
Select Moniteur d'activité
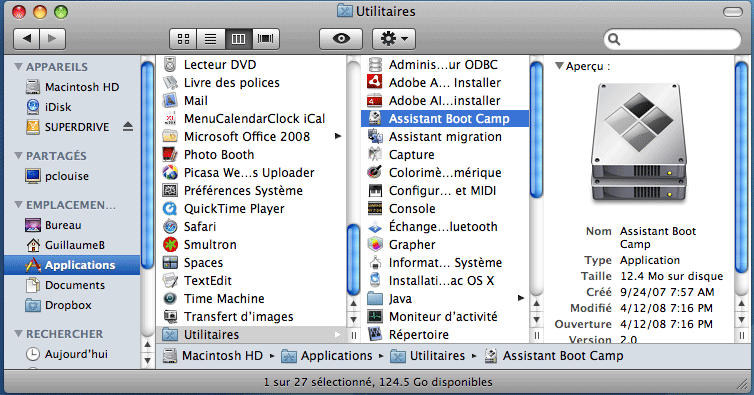(x=445, y=317)
